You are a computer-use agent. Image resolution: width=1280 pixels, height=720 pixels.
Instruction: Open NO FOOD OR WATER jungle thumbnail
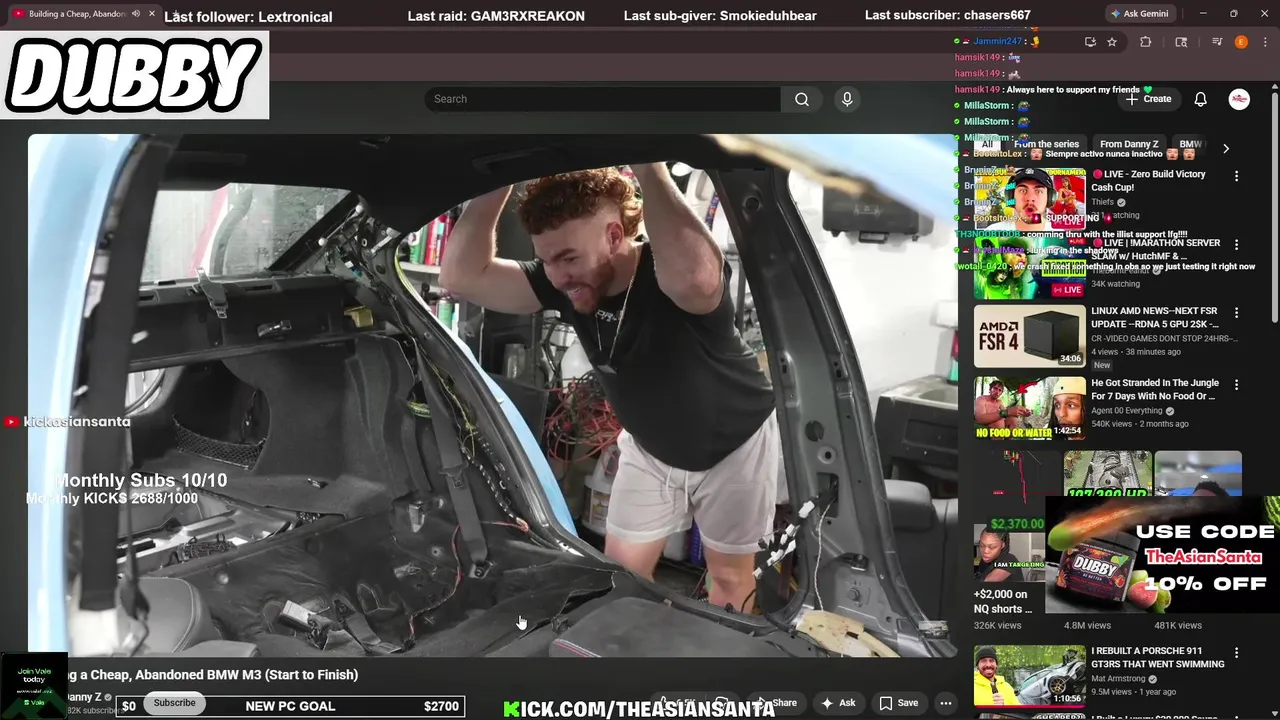(x=1030, y=408)
